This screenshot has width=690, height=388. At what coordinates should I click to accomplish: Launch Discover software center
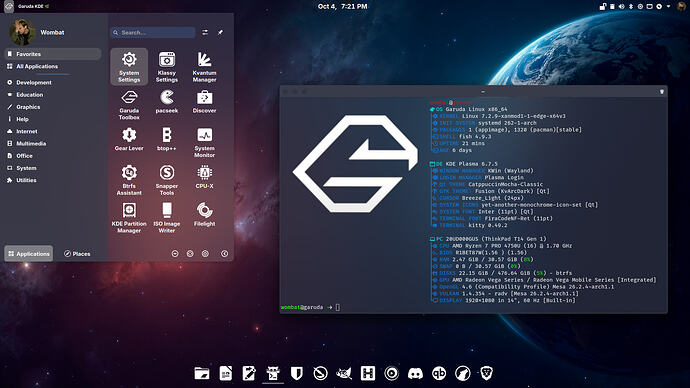[204, 102]
